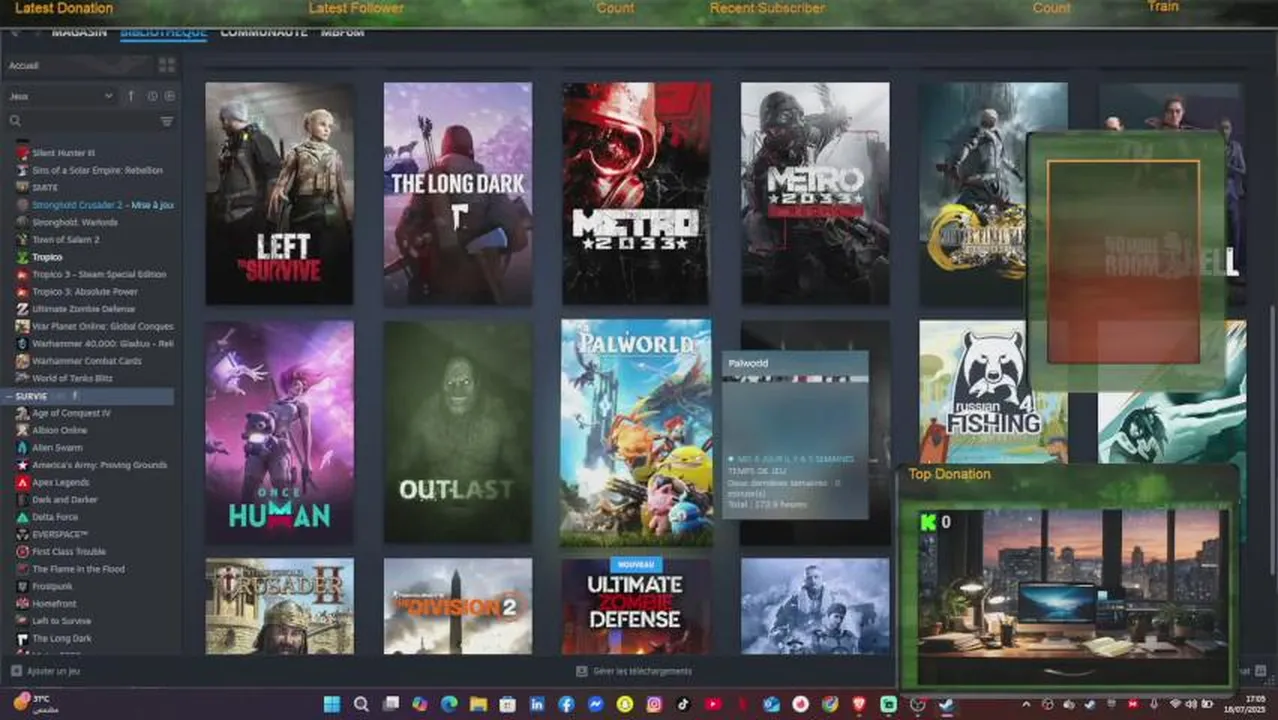Click the plus icon beside Ajouter un jeu
This screenshot has width=1278, height=720.
(x=16, y=671)
